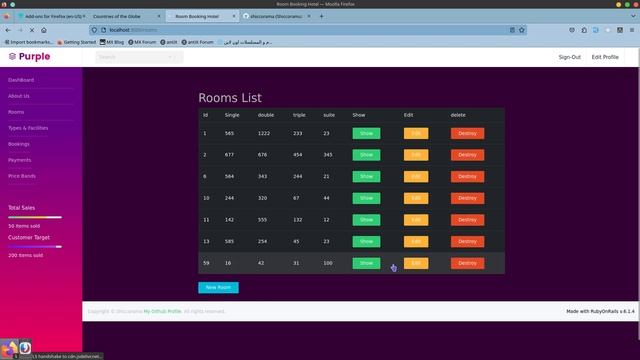Show room with id 10
Viewport: 640px width, 360px height.
[x=366, y=198]
